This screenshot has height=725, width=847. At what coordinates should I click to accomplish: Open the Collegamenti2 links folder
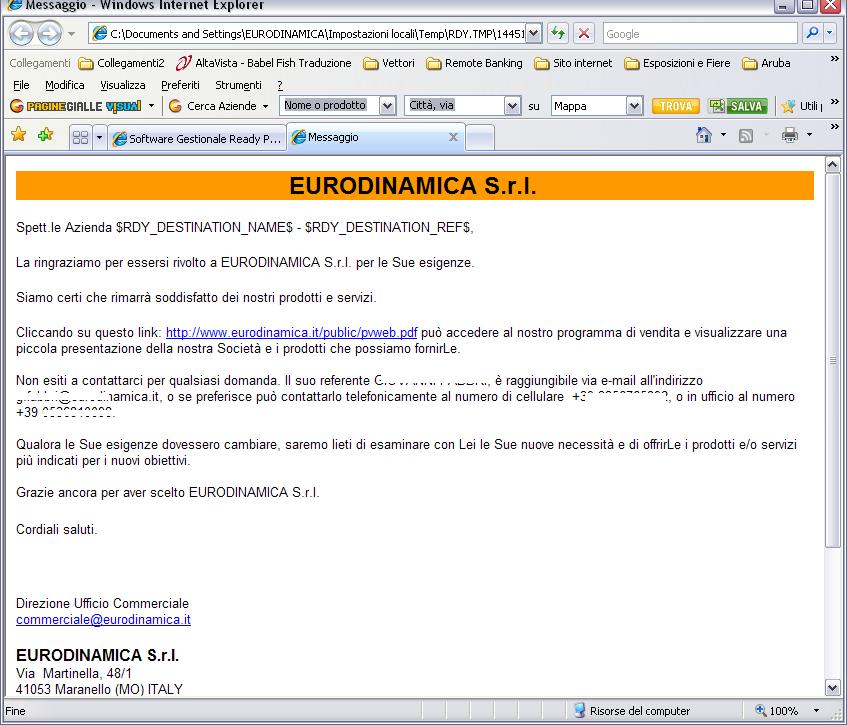[x=122, y=63]
